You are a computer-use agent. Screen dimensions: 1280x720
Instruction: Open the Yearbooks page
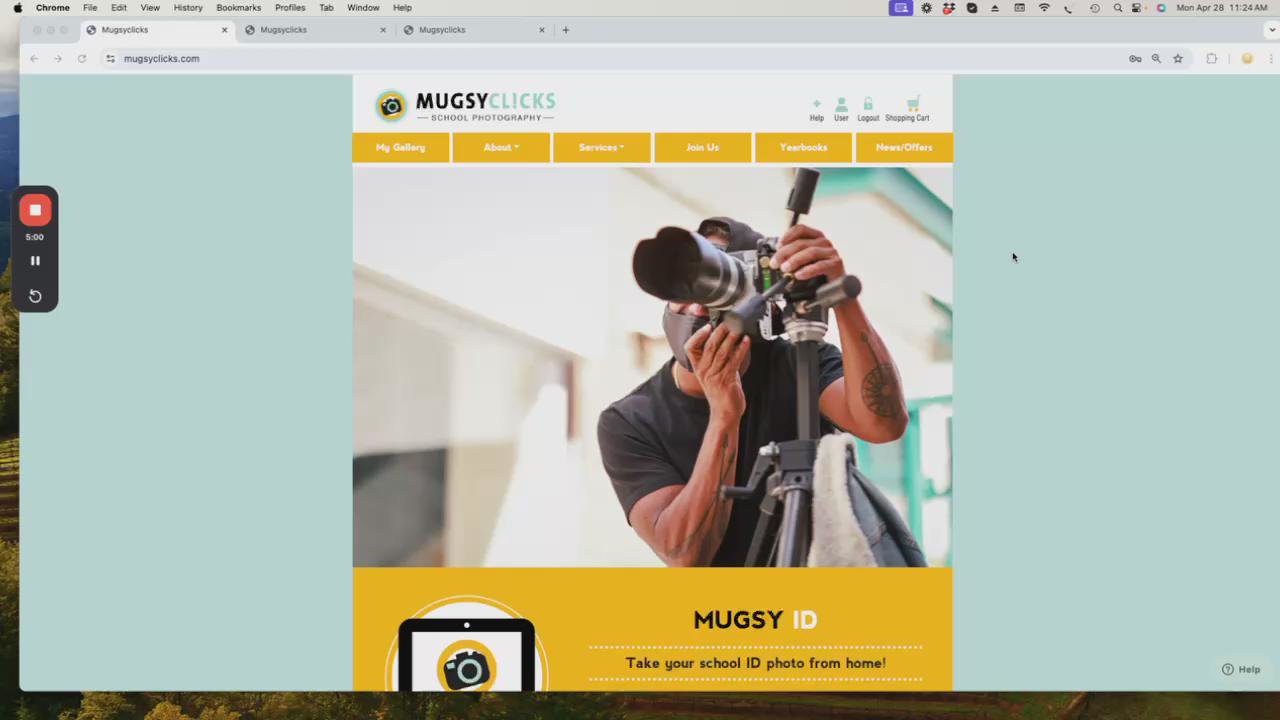click(x=803, y=147)
